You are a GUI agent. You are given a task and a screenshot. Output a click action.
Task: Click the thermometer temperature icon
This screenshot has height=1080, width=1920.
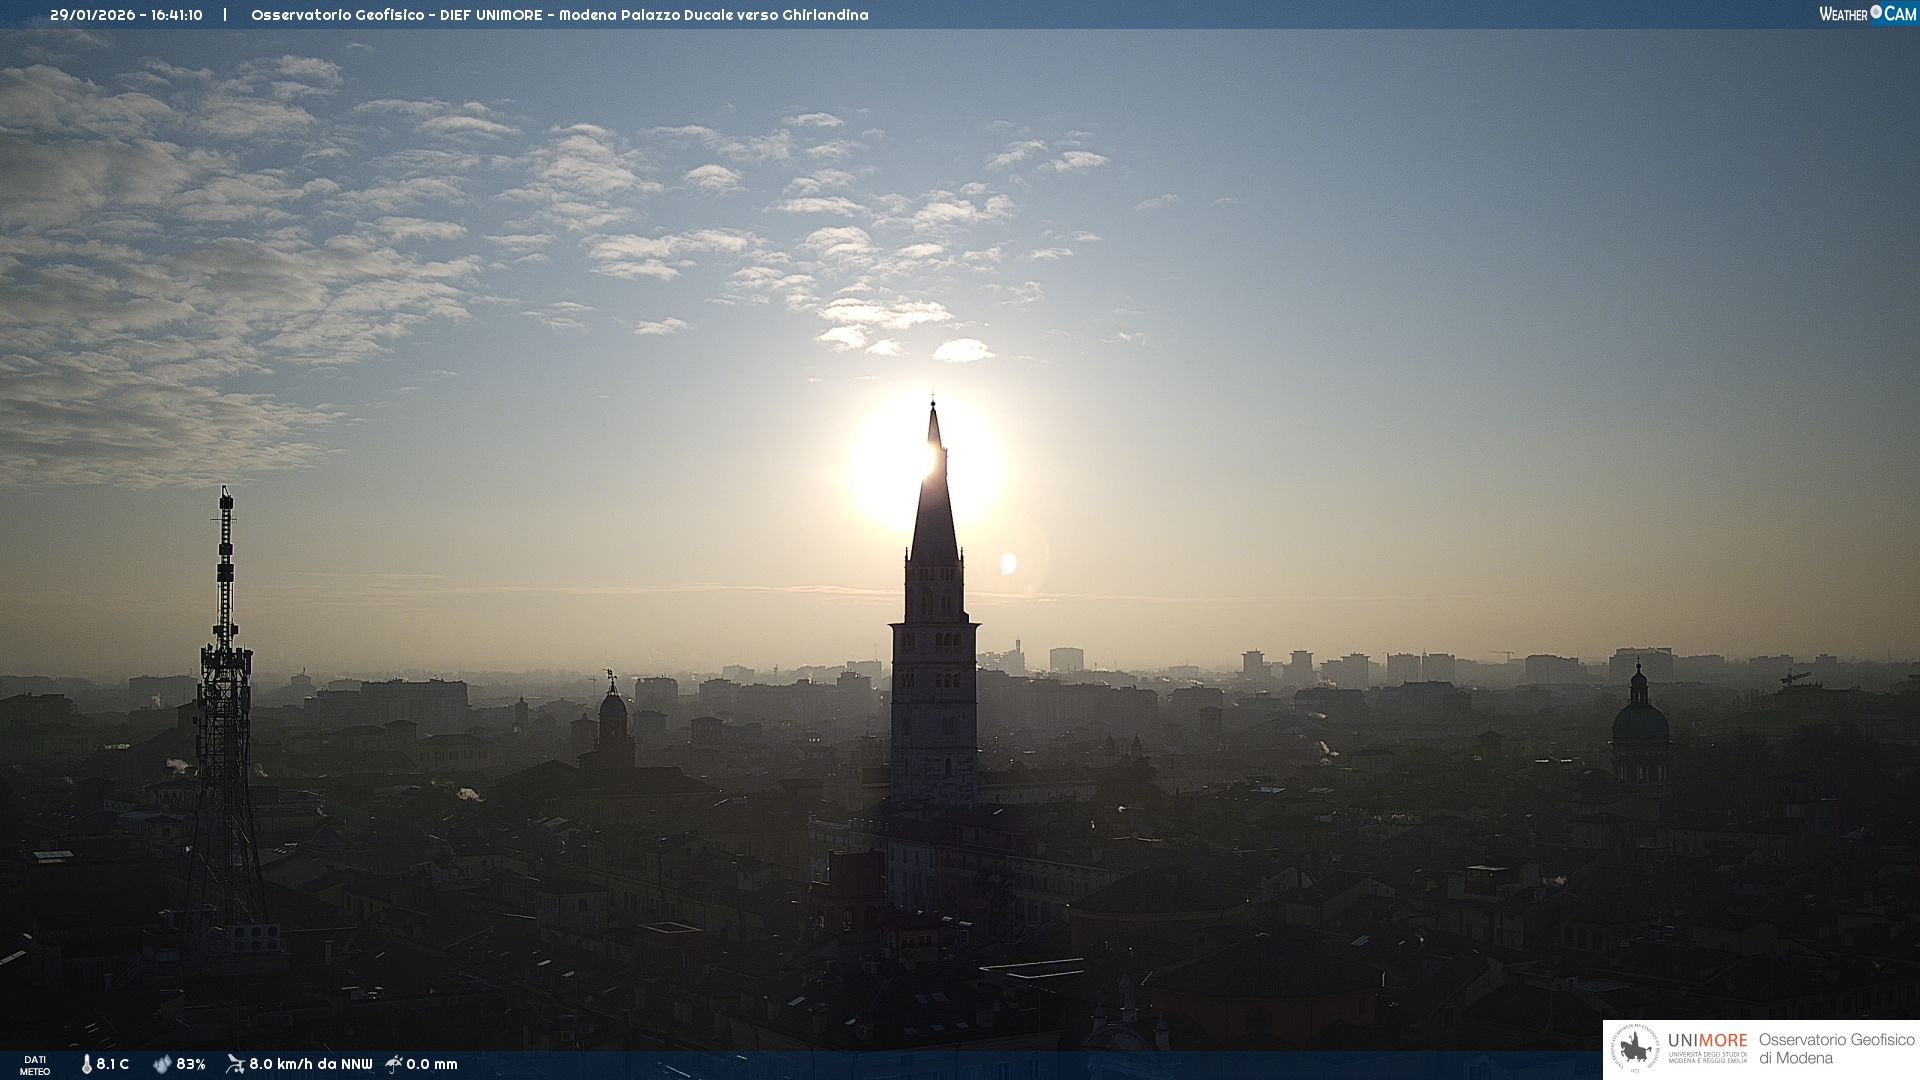[86, 1064]
